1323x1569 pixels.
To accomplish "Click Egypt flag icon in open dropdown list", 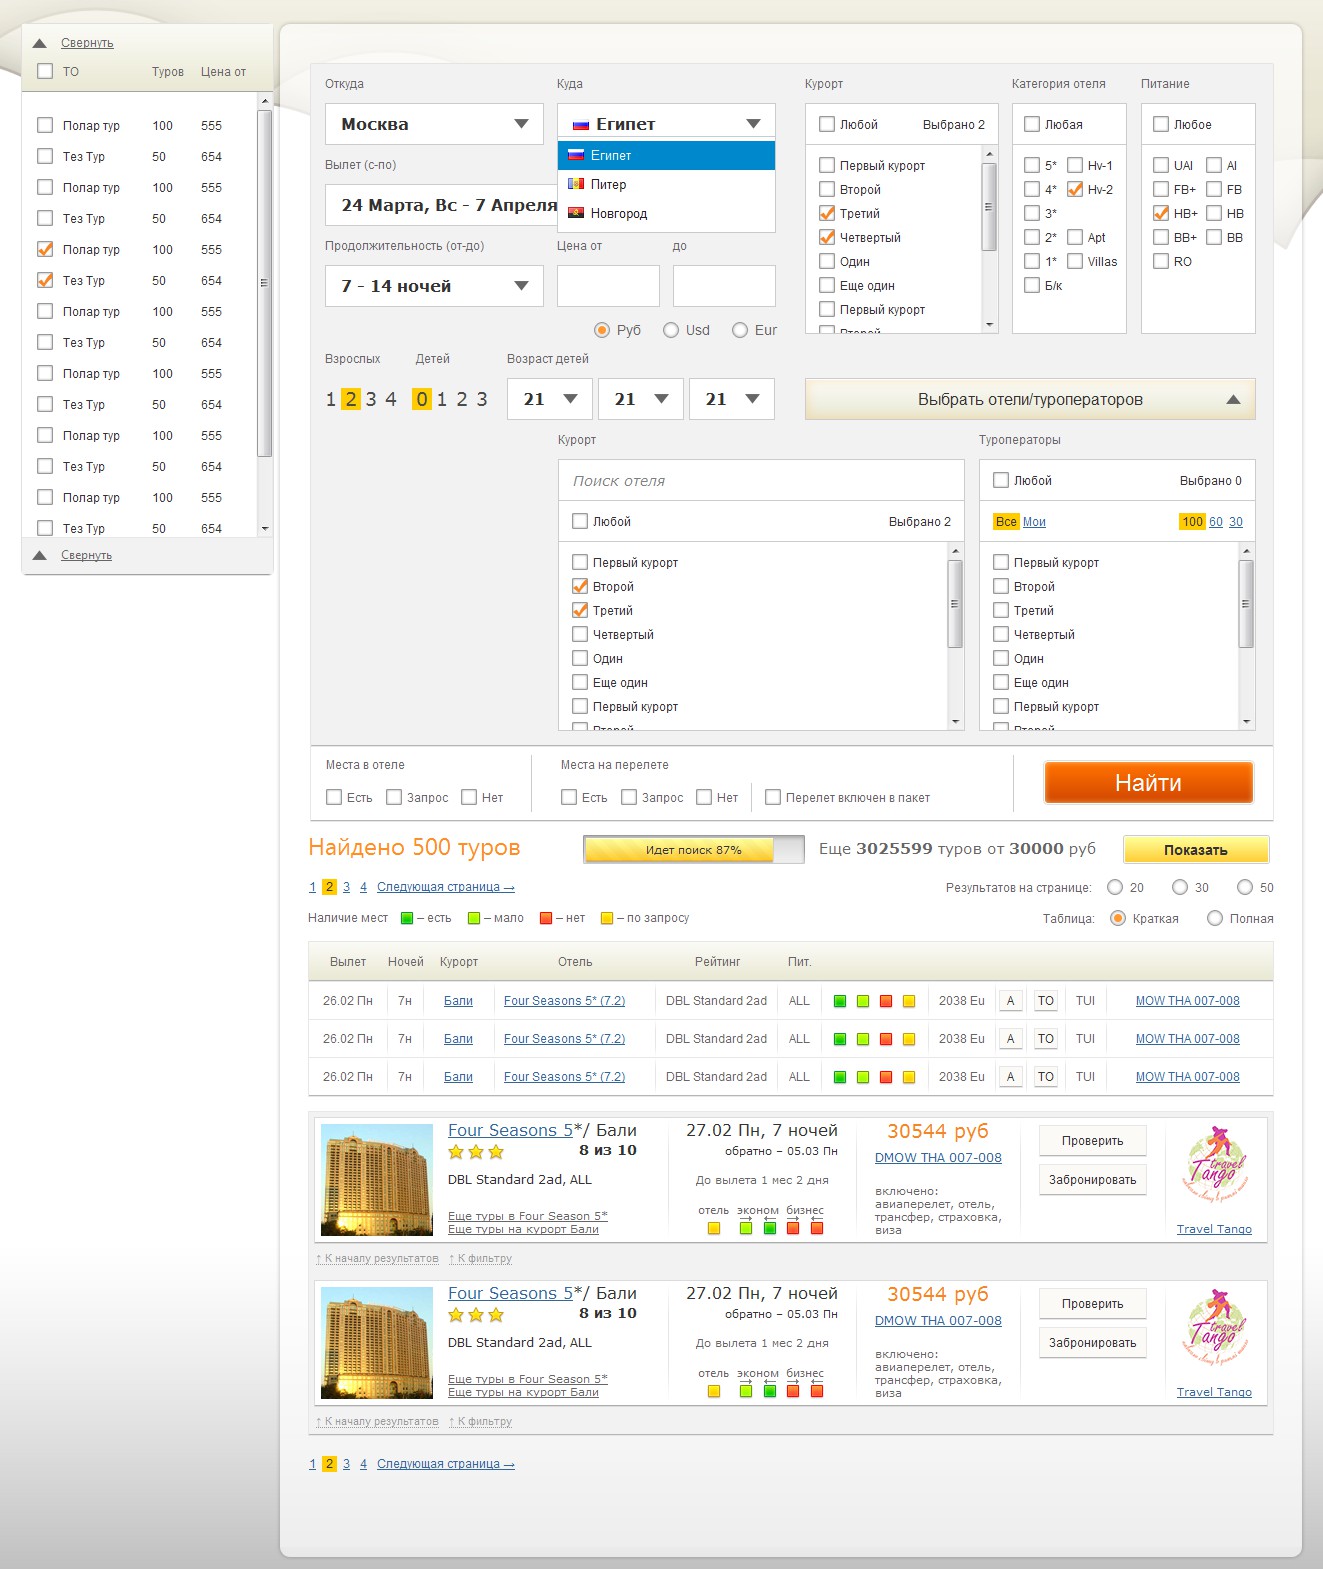I will click(576, 155).
